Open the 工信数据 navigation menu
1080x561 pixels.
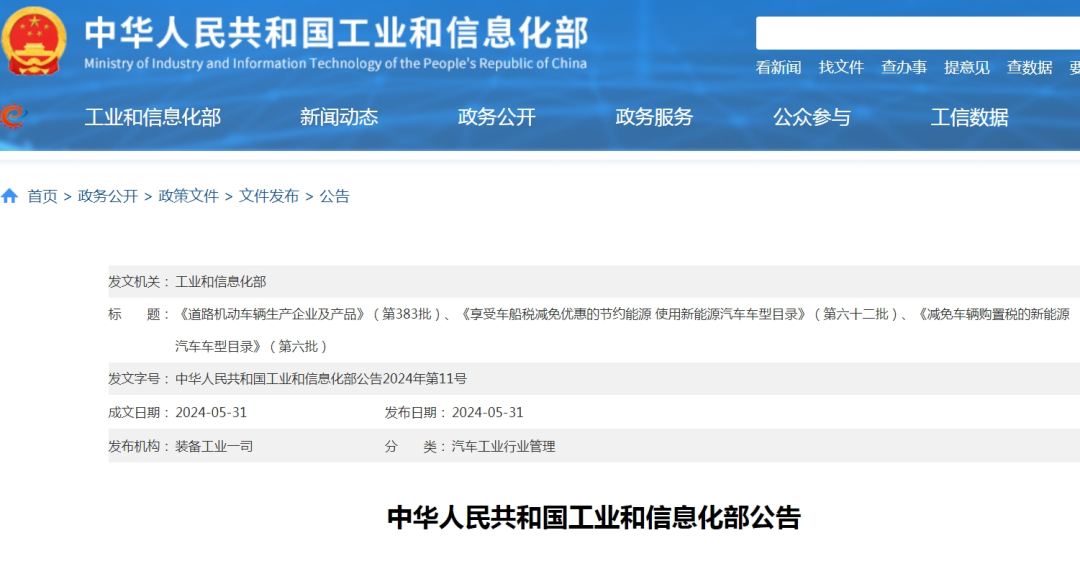tap(969, 117)
